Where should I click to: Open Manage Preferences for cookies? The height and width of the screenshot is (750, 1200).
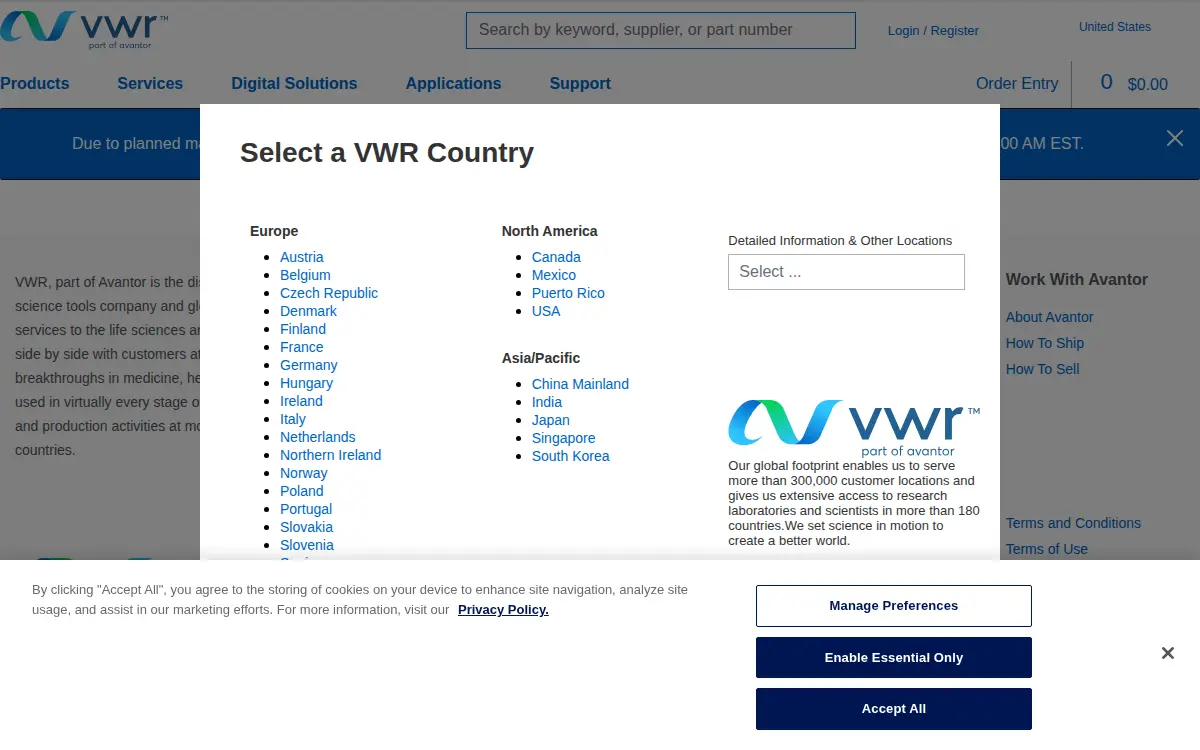pos(894,606)
